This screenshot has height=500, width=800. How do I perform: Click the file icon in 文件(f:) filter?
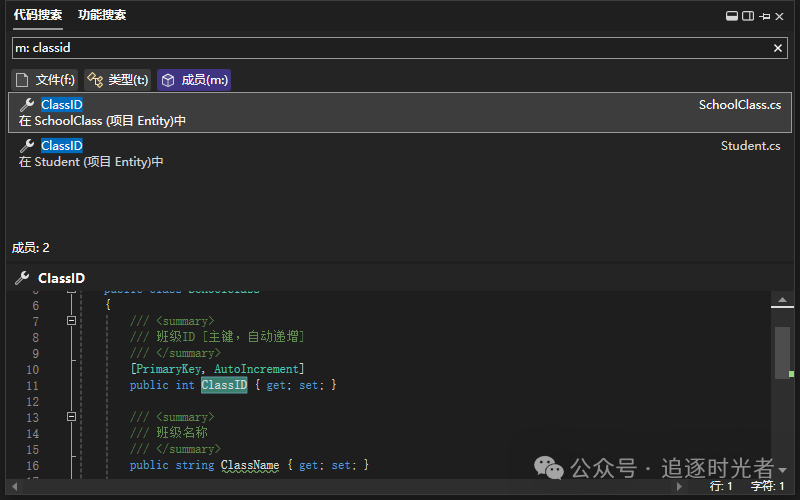(22, 80)
